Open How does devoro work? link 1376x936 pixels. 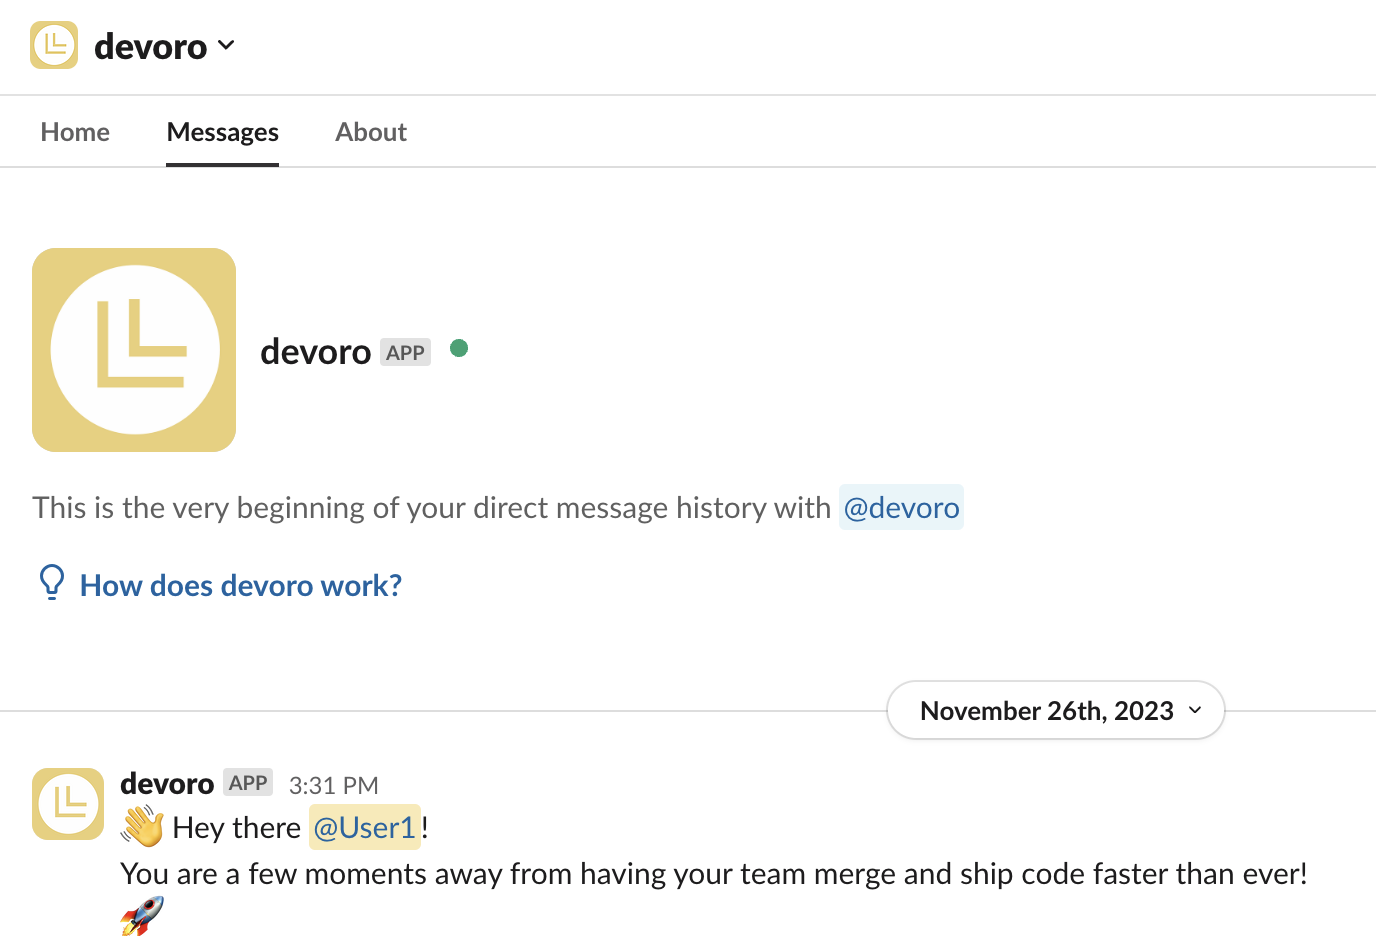pos(241,586)
